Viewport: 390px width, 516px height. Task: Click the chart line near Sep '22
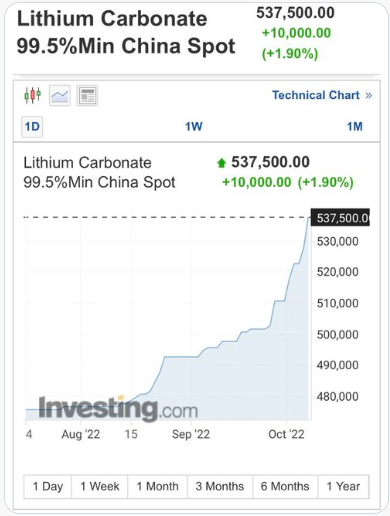[191, 357]
